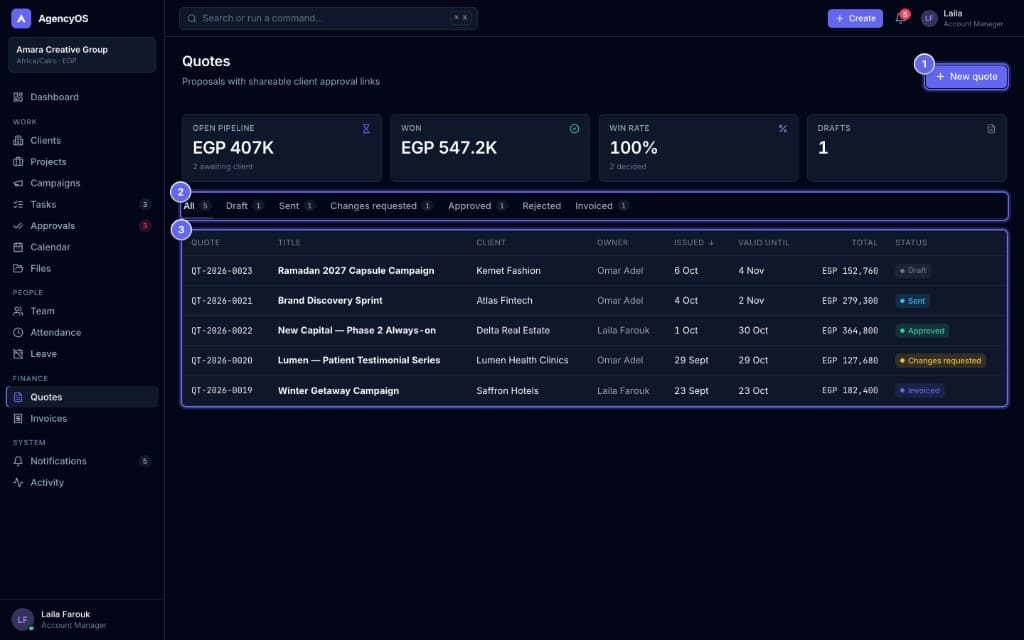This screenshot has width=1024, height=640.
Task: Click client name Lumen Health Clinics
Action: coord(522,360)
